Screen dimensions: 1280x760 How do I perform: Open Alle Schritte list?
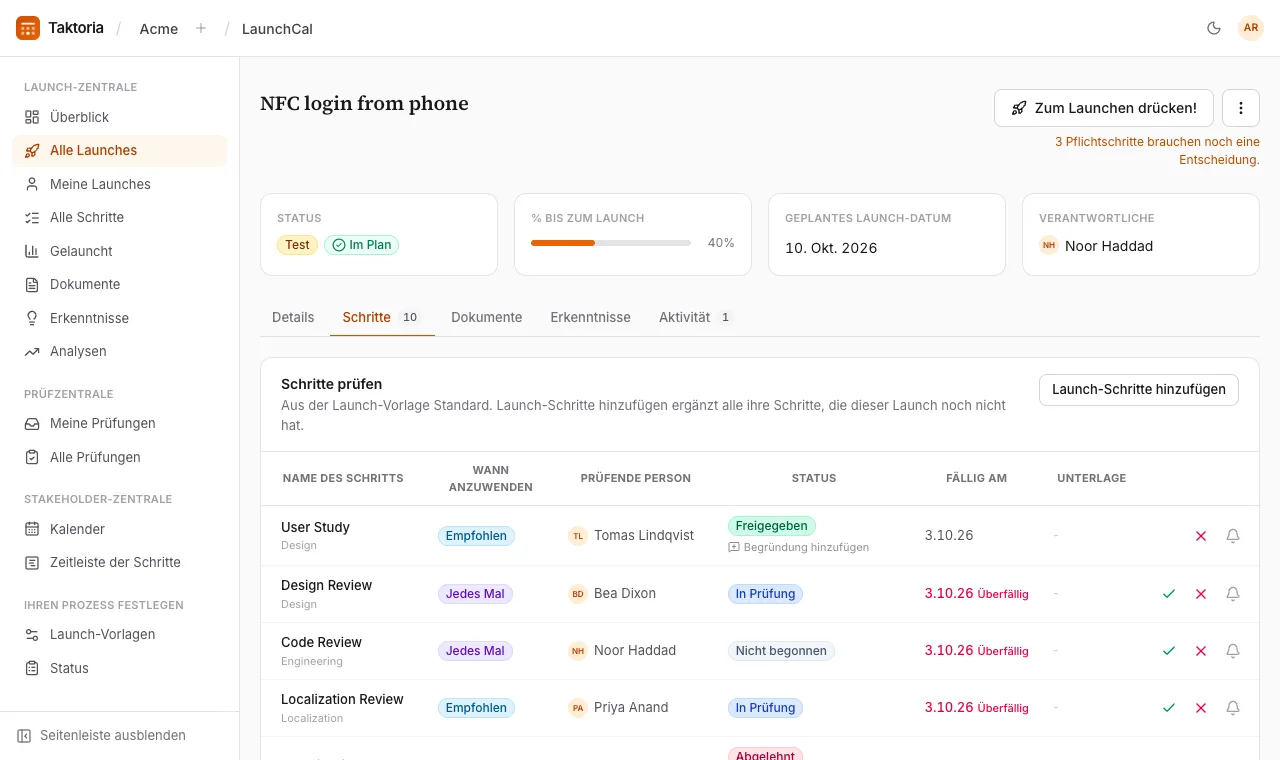[x=120, y=217]
